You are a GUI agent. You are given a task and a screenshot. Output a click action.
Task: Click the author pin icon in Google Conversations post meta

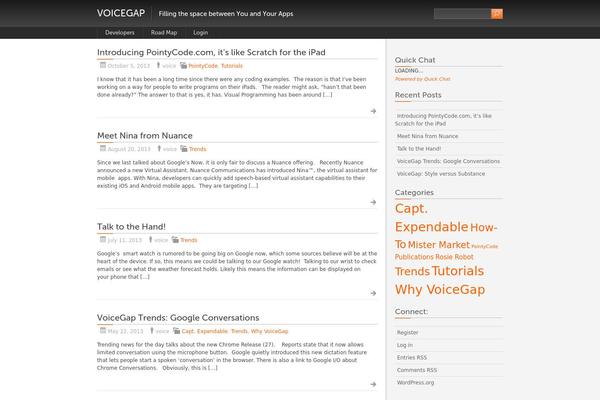pyautogui.click(x=152, y=331)
